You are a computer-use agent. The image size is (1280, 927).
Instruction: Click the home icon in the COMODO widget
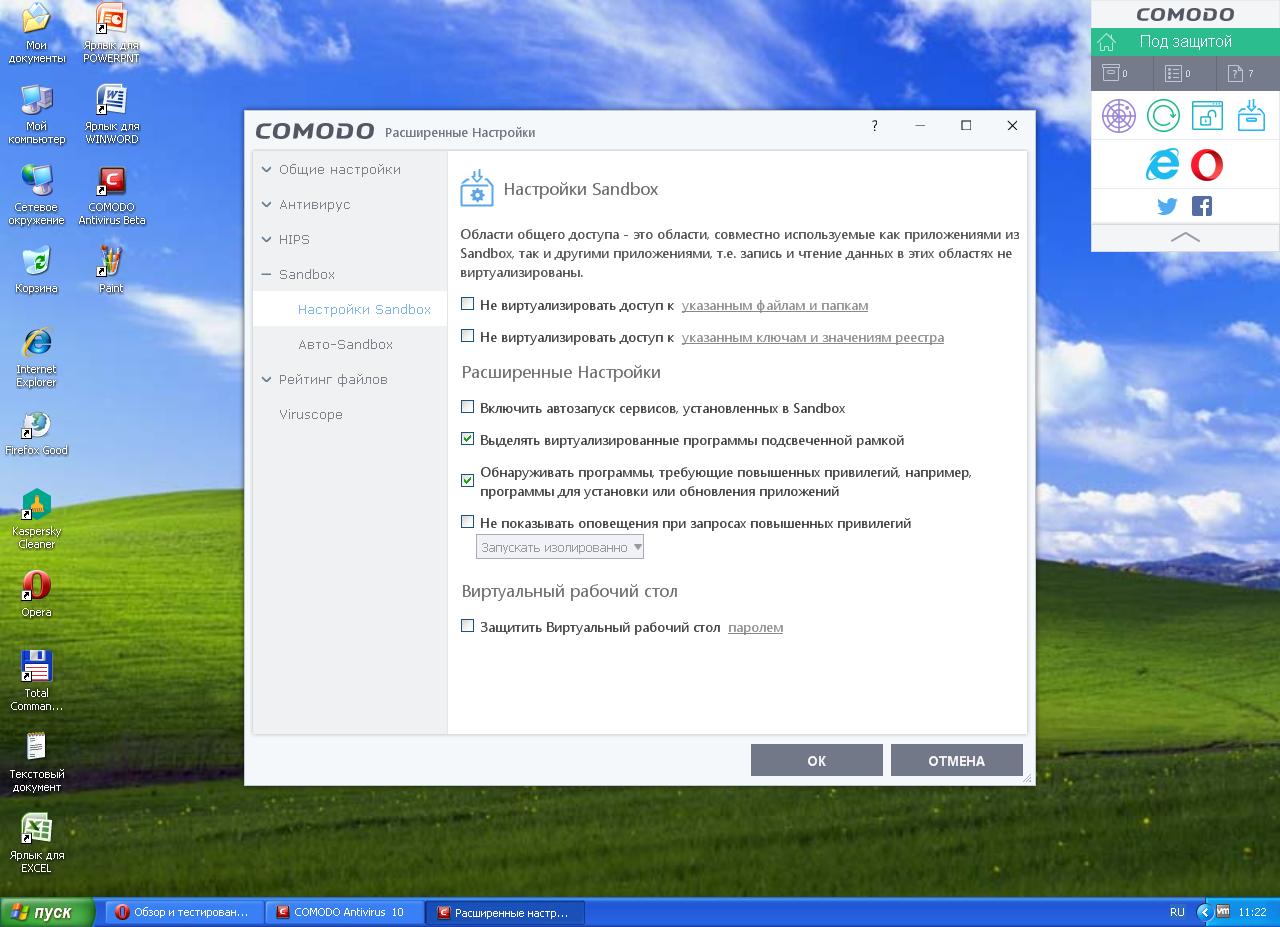tap(1106, 42)
